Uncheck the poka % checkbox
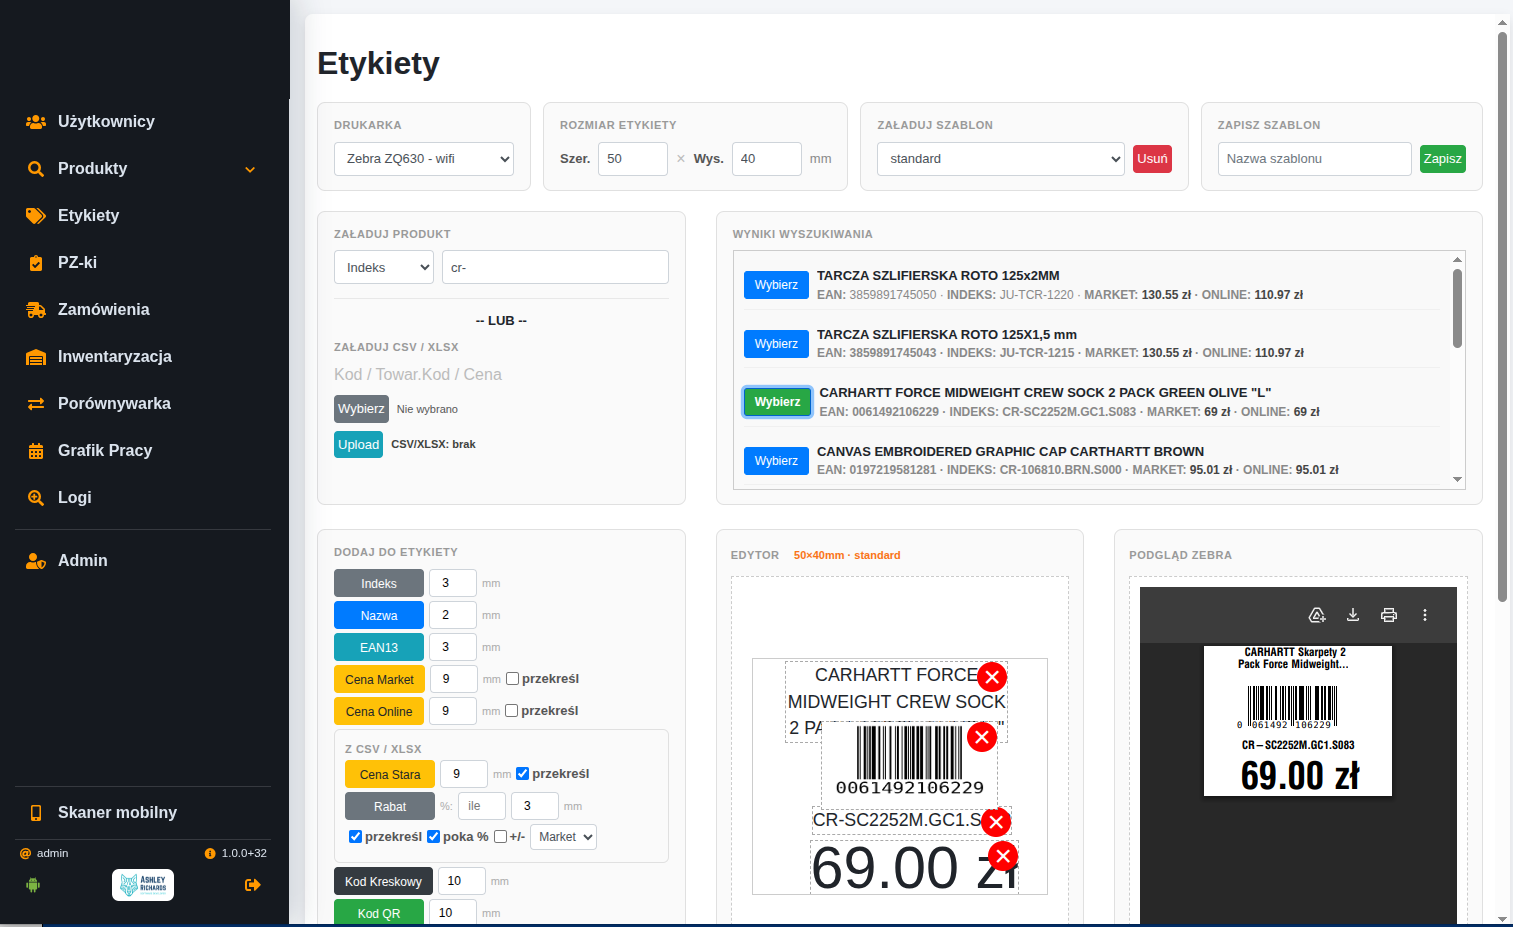1513x927 pixels. coord(433,837)
